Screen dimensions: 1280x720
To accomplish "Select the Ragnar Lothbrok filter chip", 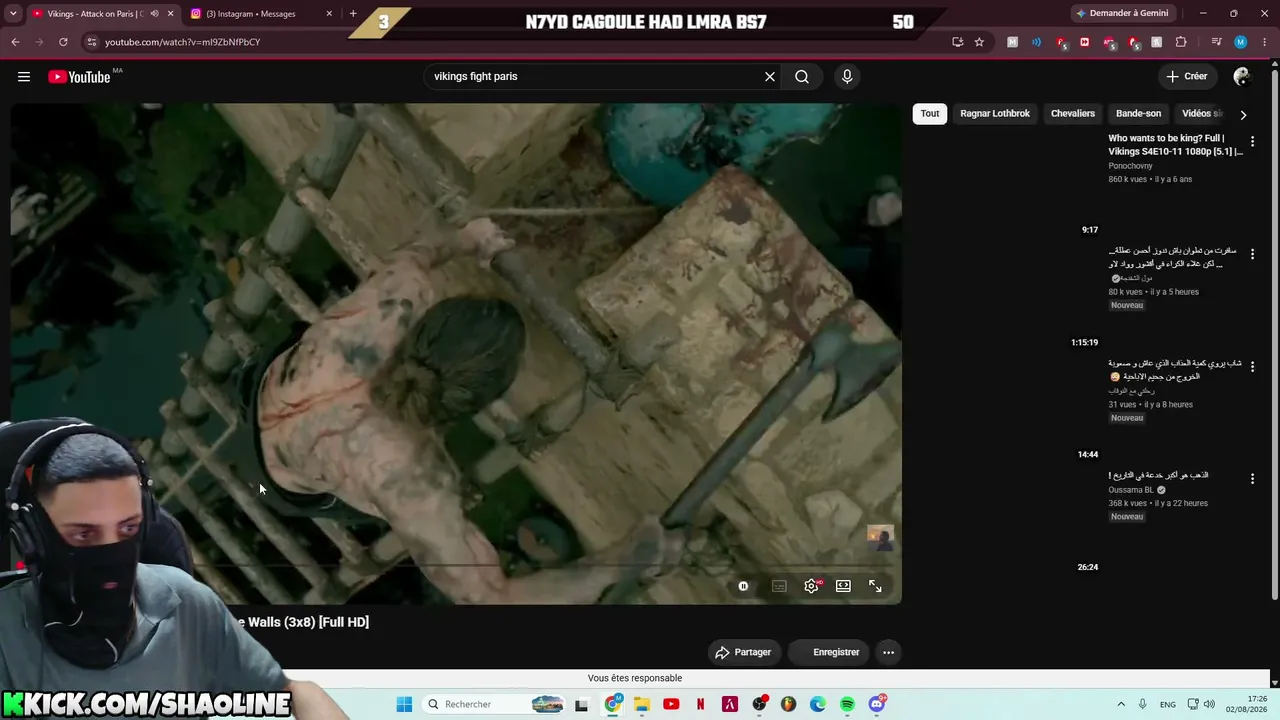I will 995,113.
